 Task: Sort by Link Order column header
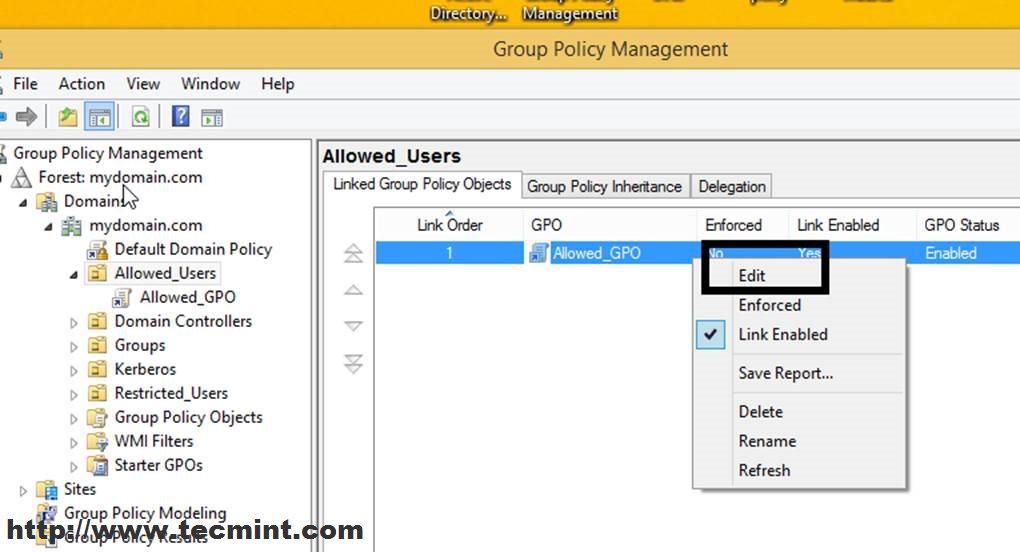449,225
